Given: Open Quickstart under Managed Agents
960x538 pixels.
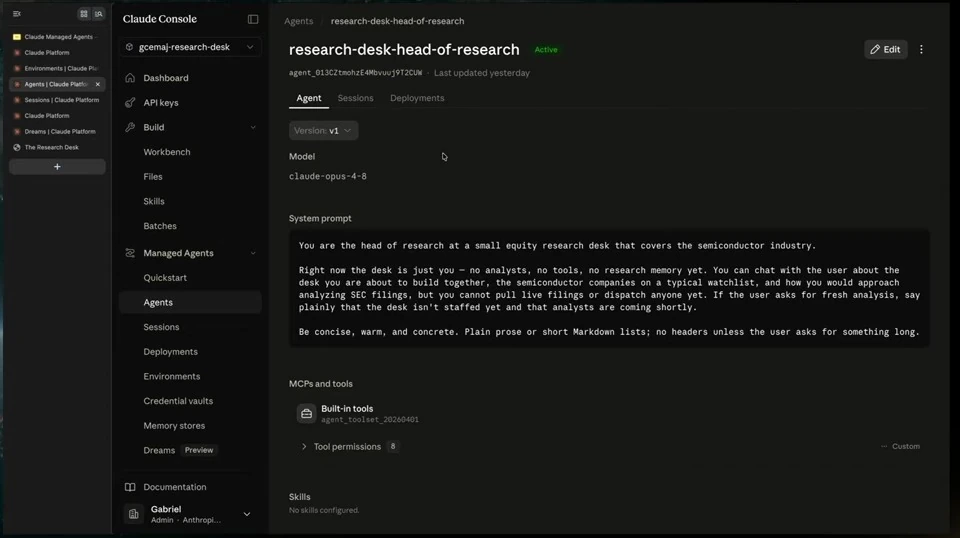Looking at the screenshot, I should tap(190, 278).
